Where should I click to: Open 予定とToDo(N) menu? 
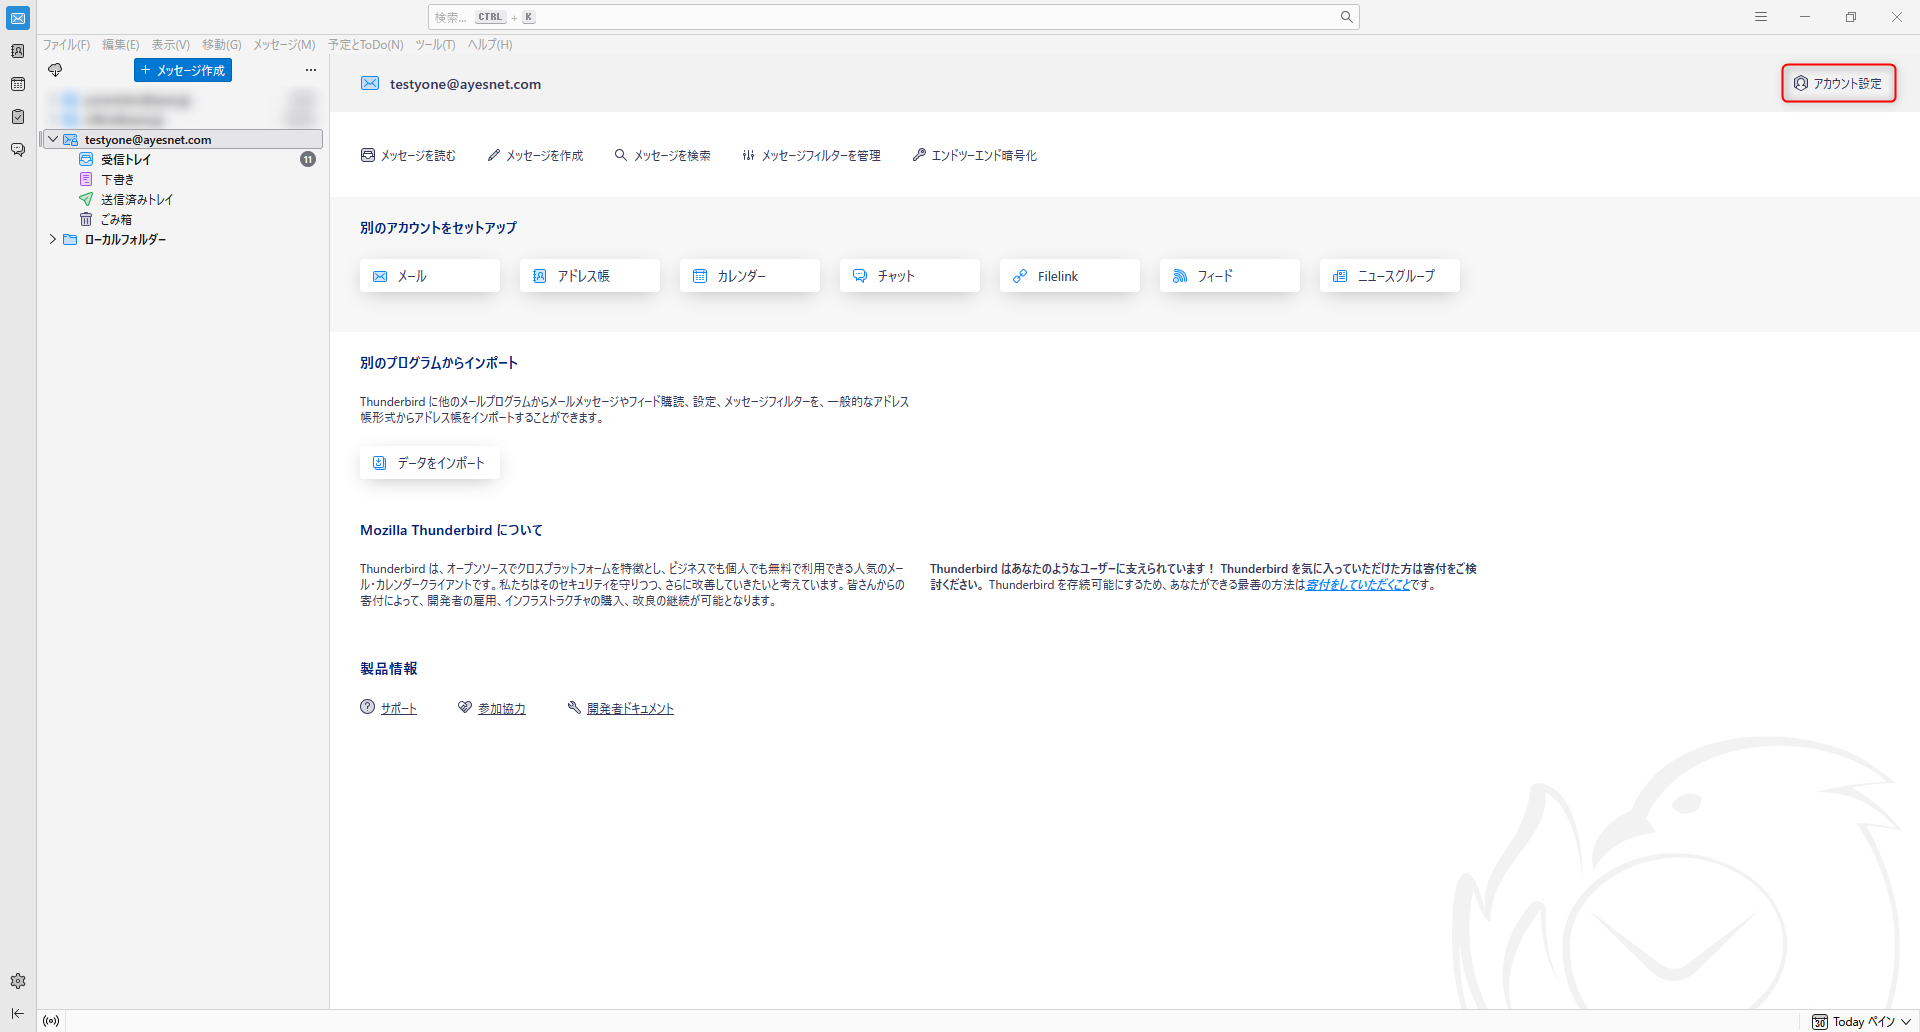coord(366,45)
